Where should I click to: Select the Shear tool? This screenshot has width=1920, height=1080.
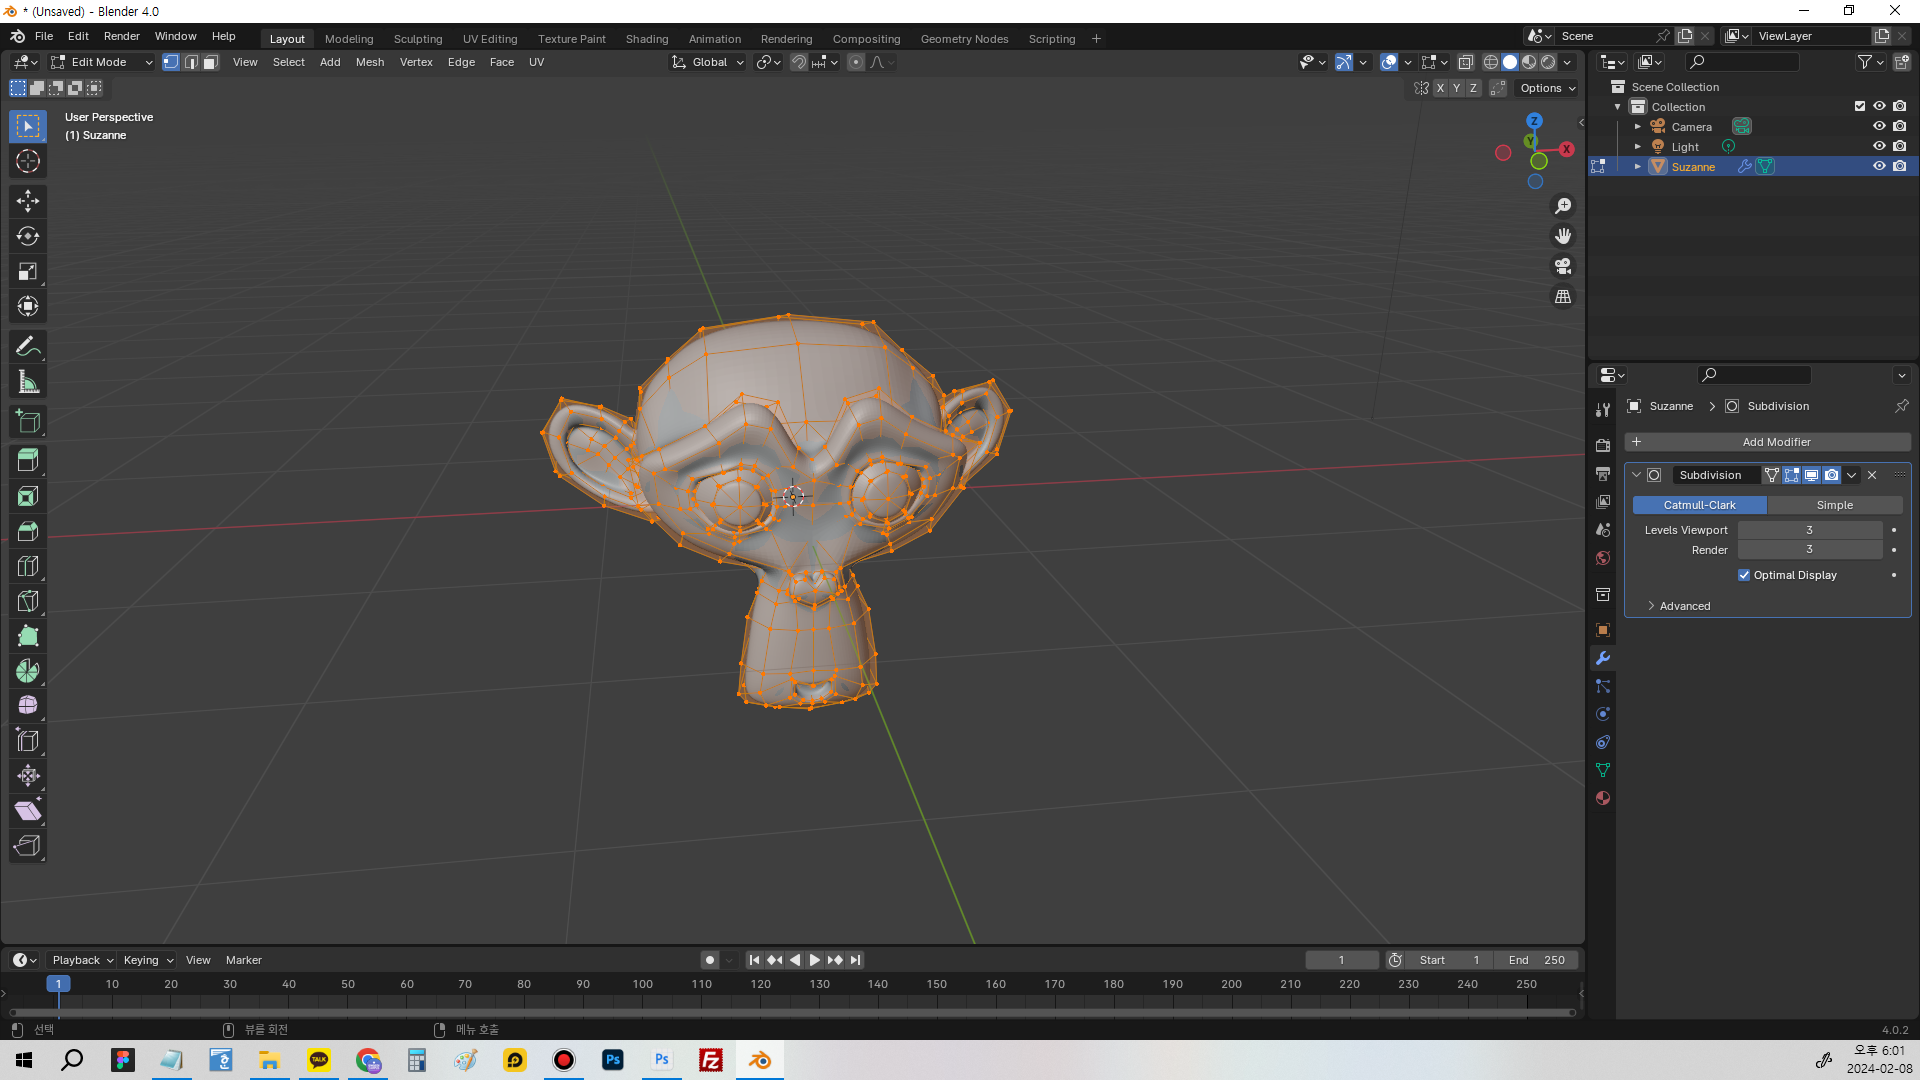pos(28,811)
